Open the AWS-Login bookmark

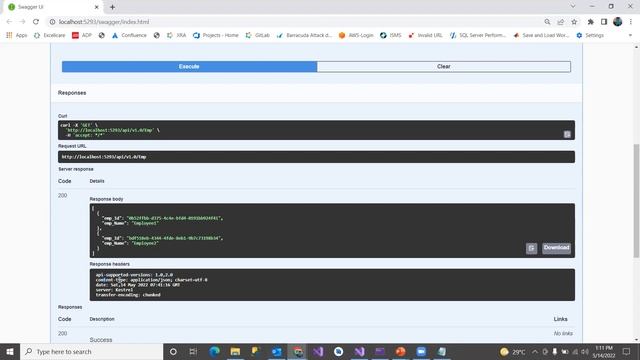pos(356,36)
